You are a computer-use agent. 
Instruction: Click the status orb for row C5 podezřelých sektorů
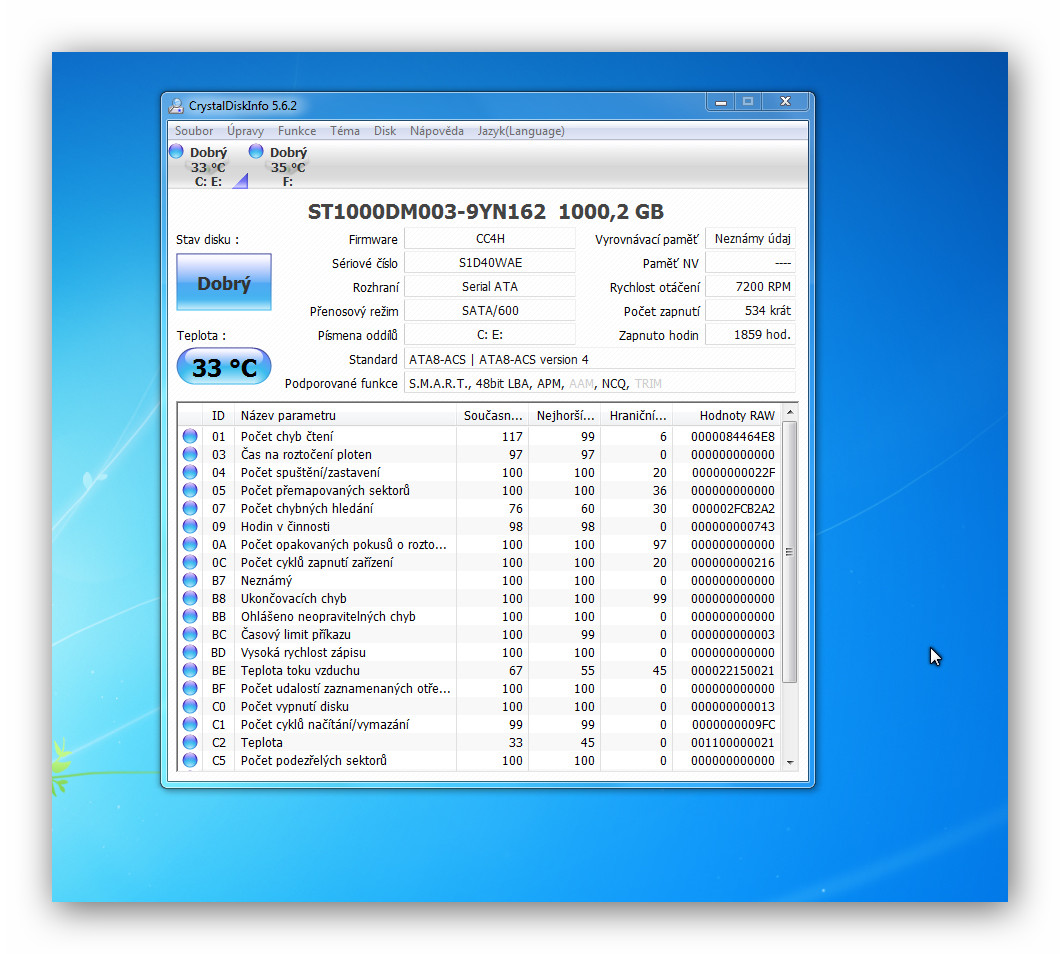coord(190,761)
